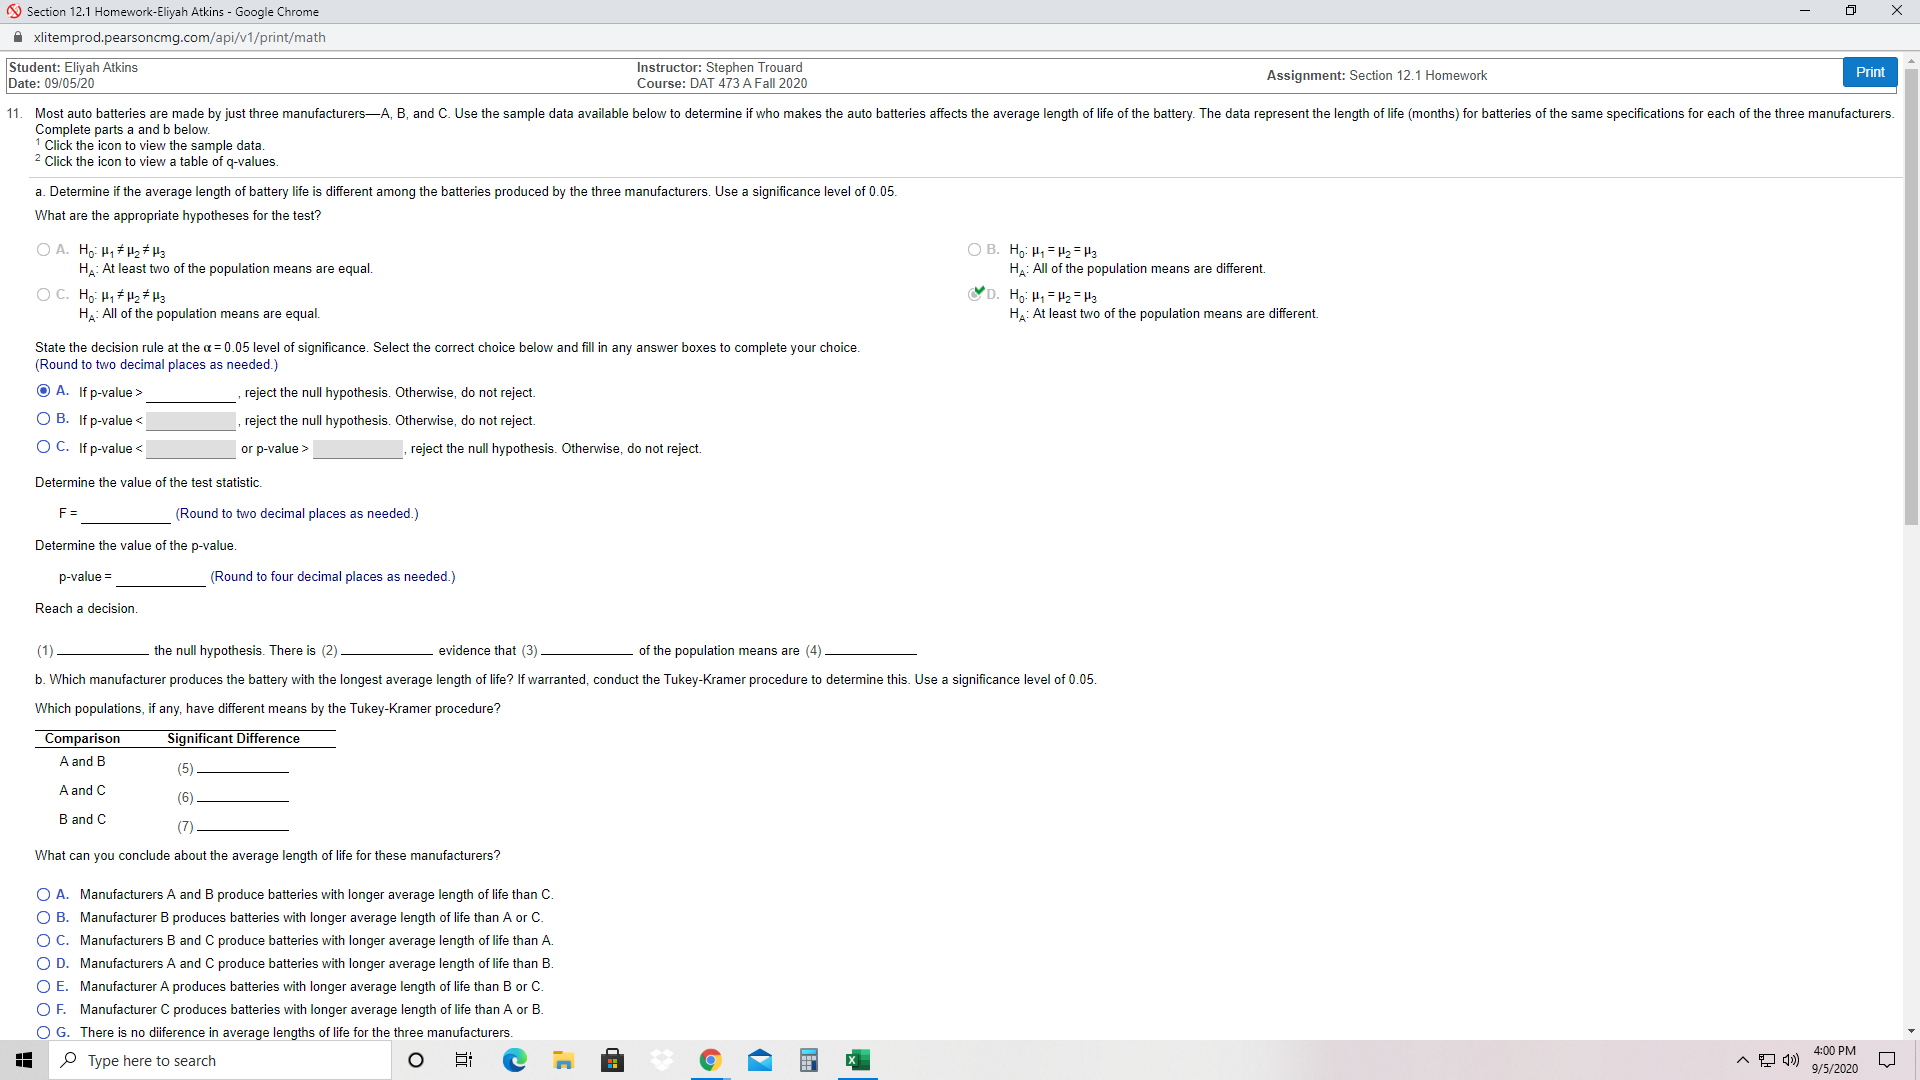The height and width of the screenshot is (1080, 1920).
Task: Open the Mail app icon
Action: click(760, 1060)
